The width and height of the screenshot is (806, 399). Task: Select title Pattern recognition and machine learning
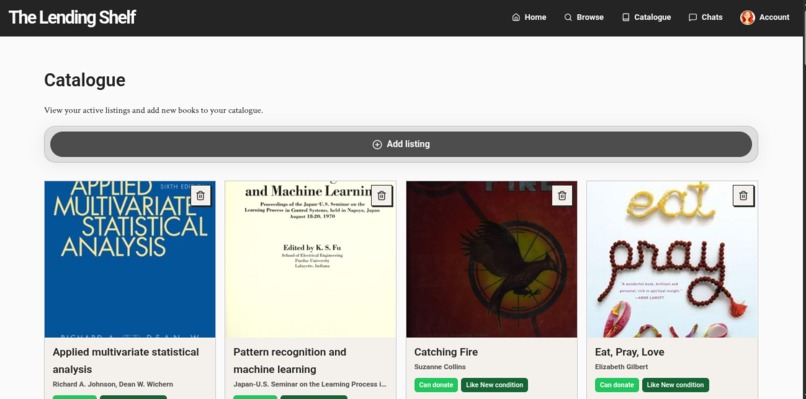289,360
